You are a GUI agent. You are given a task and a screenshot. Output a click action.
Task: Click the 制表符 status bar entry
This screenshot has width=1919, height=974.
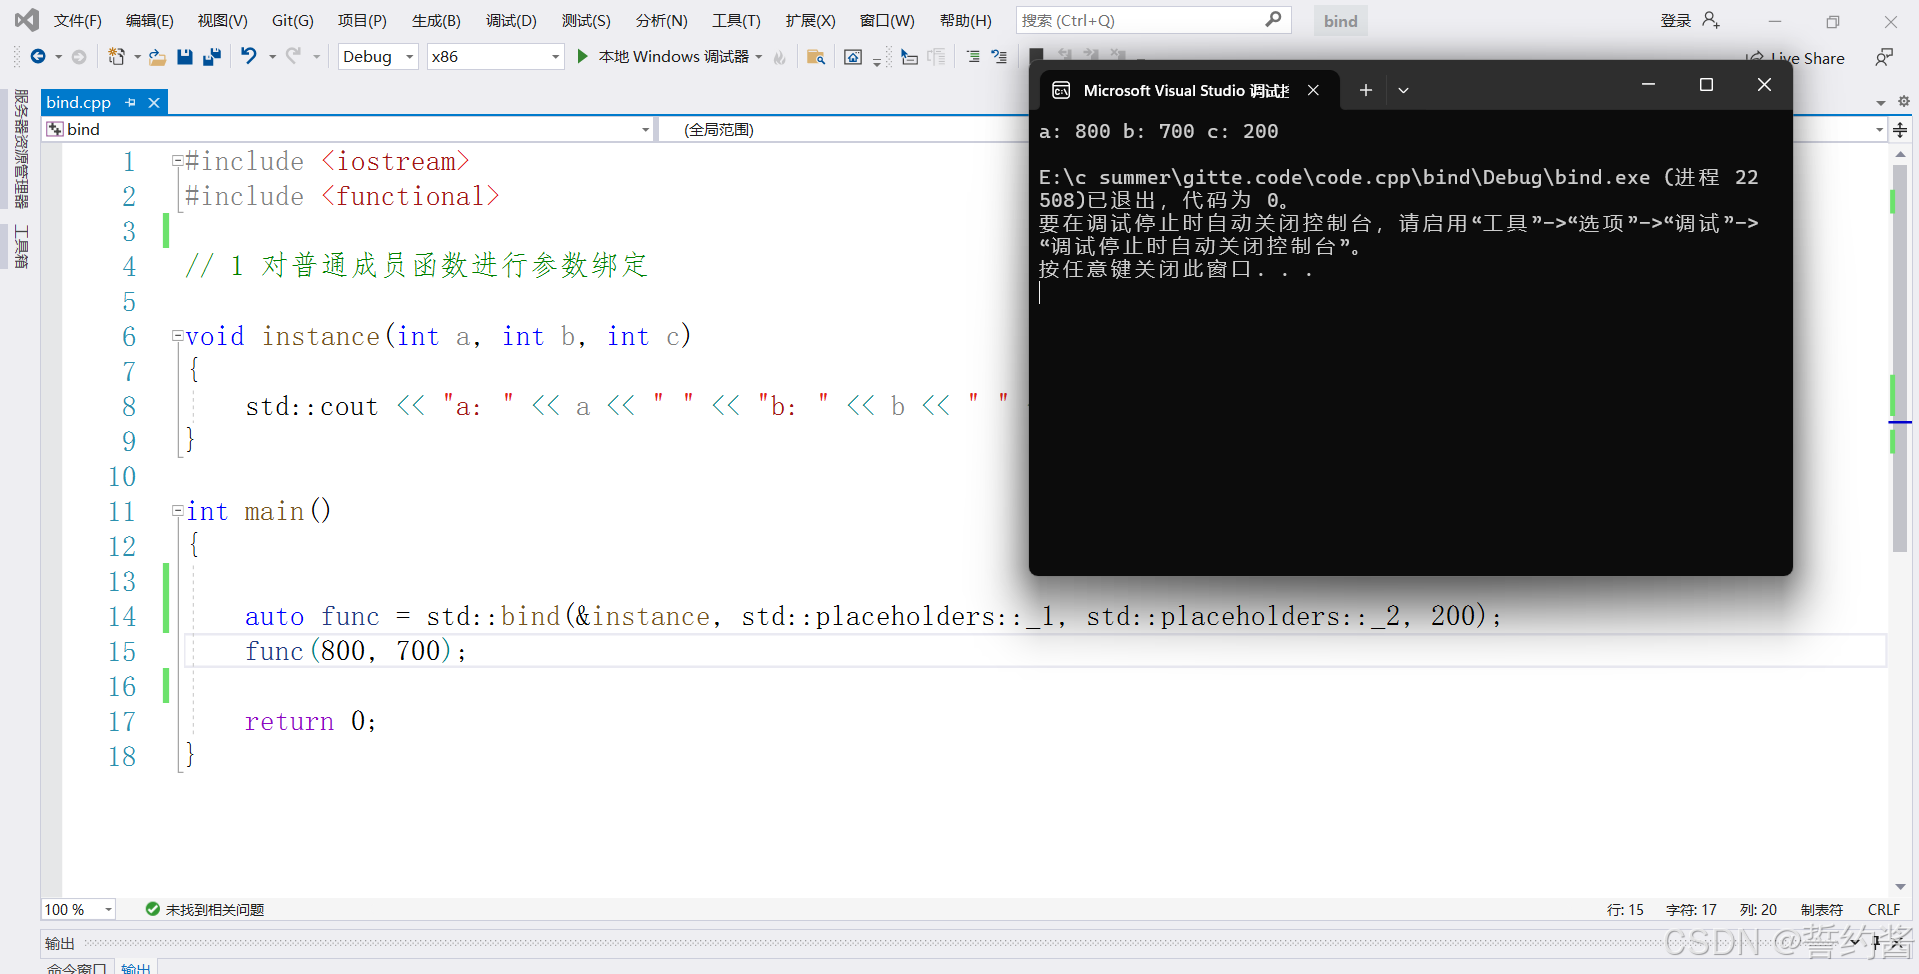tap(1822, 909)
